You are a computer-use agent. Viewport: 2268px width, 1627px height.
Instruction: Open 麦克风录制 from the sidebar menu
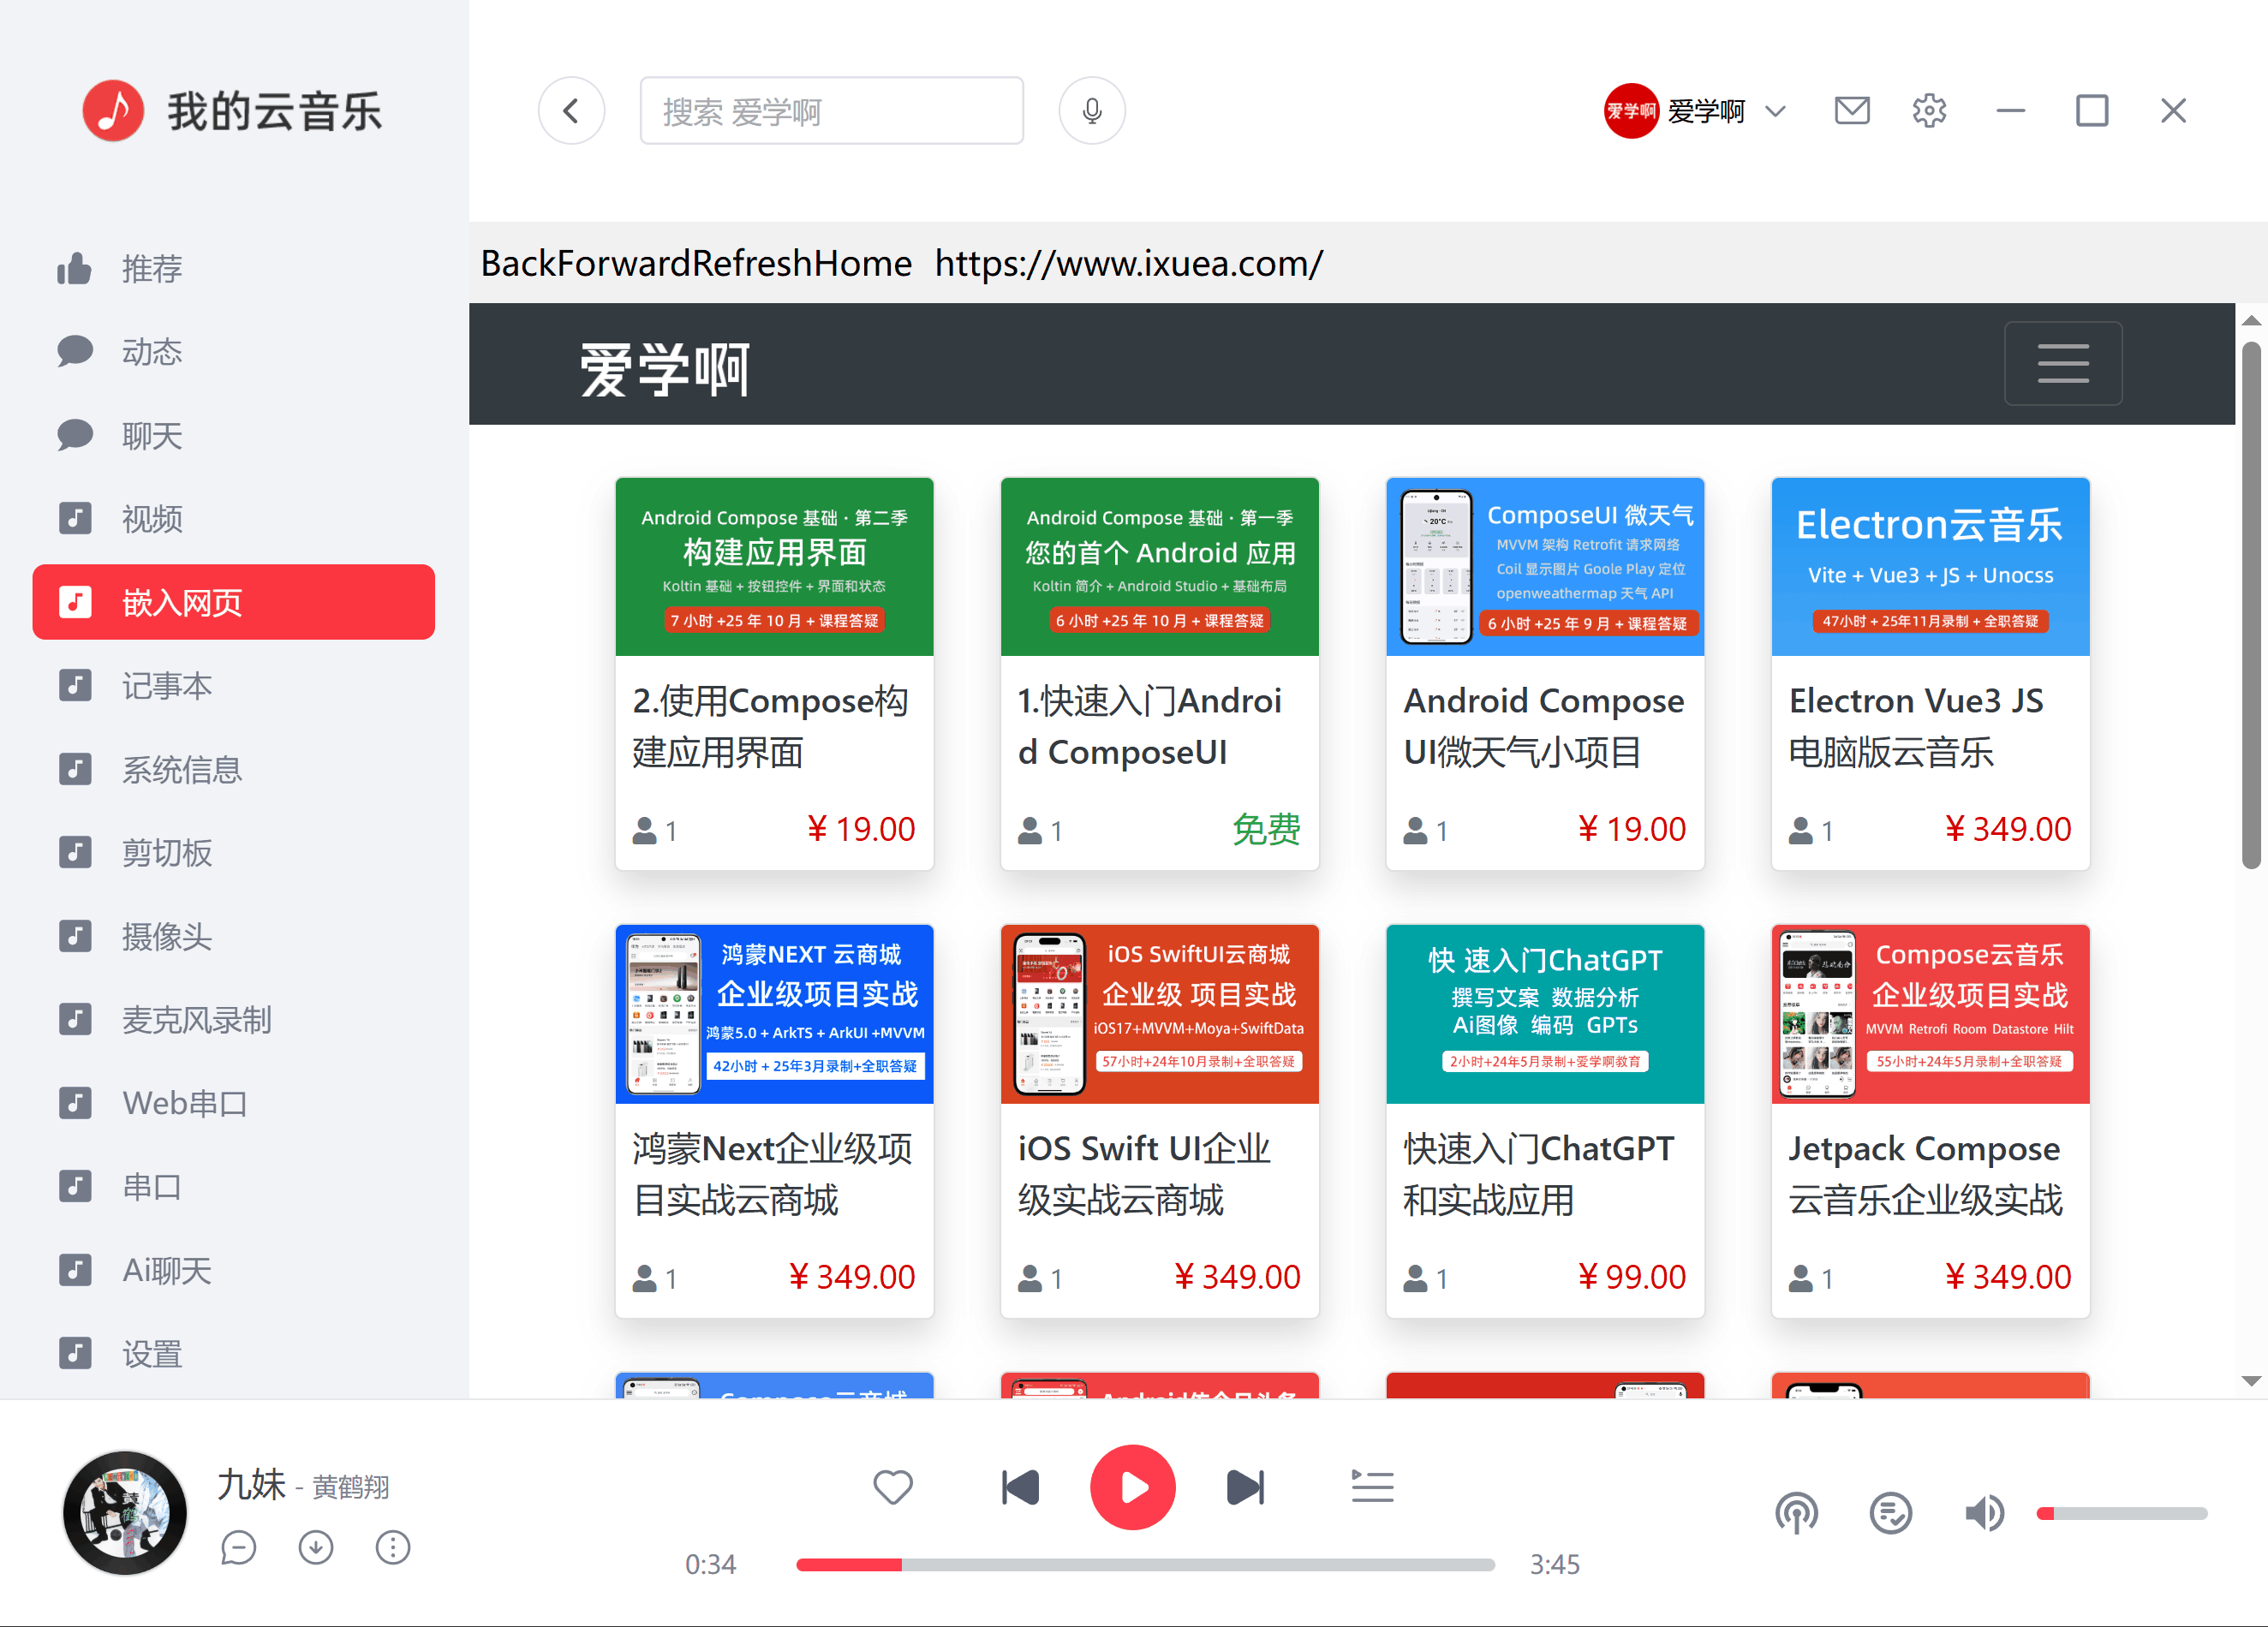196,1020
